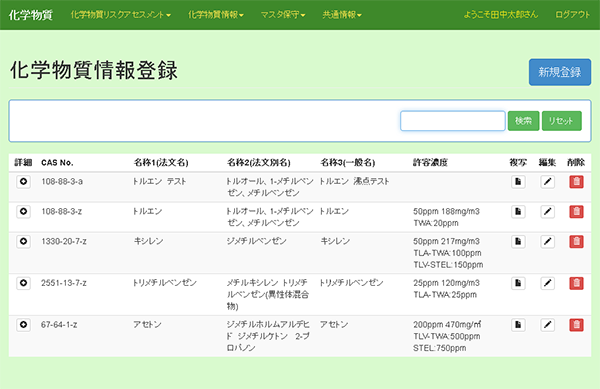The width and height of the screenshot is (600, 389).
Task: Delete the 2551-13-7-z record
Action: pyautogui.click(x=577, y=283)
